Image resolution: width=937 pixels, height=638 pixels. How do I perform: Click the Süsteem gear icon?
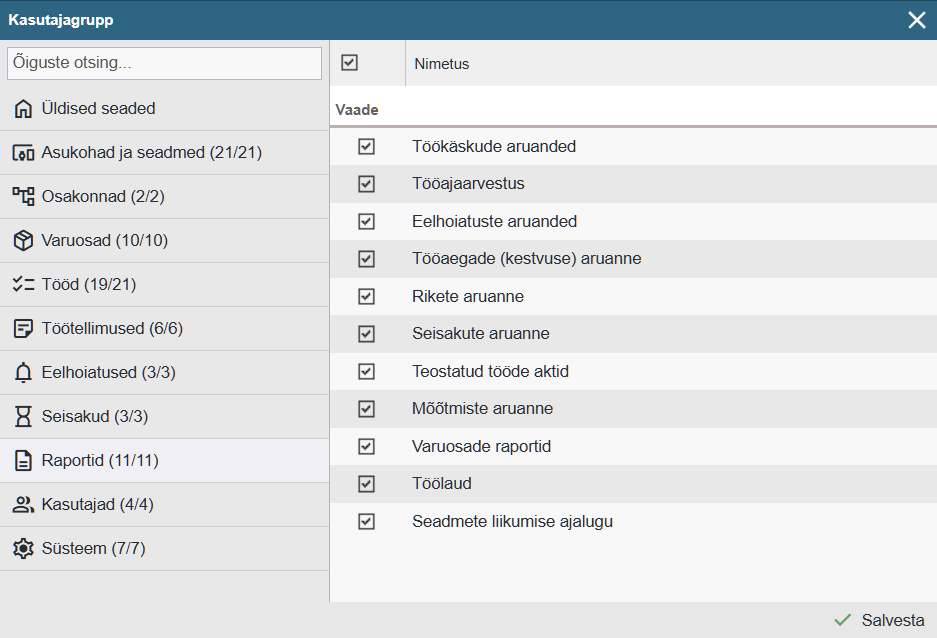coord(23,549)
